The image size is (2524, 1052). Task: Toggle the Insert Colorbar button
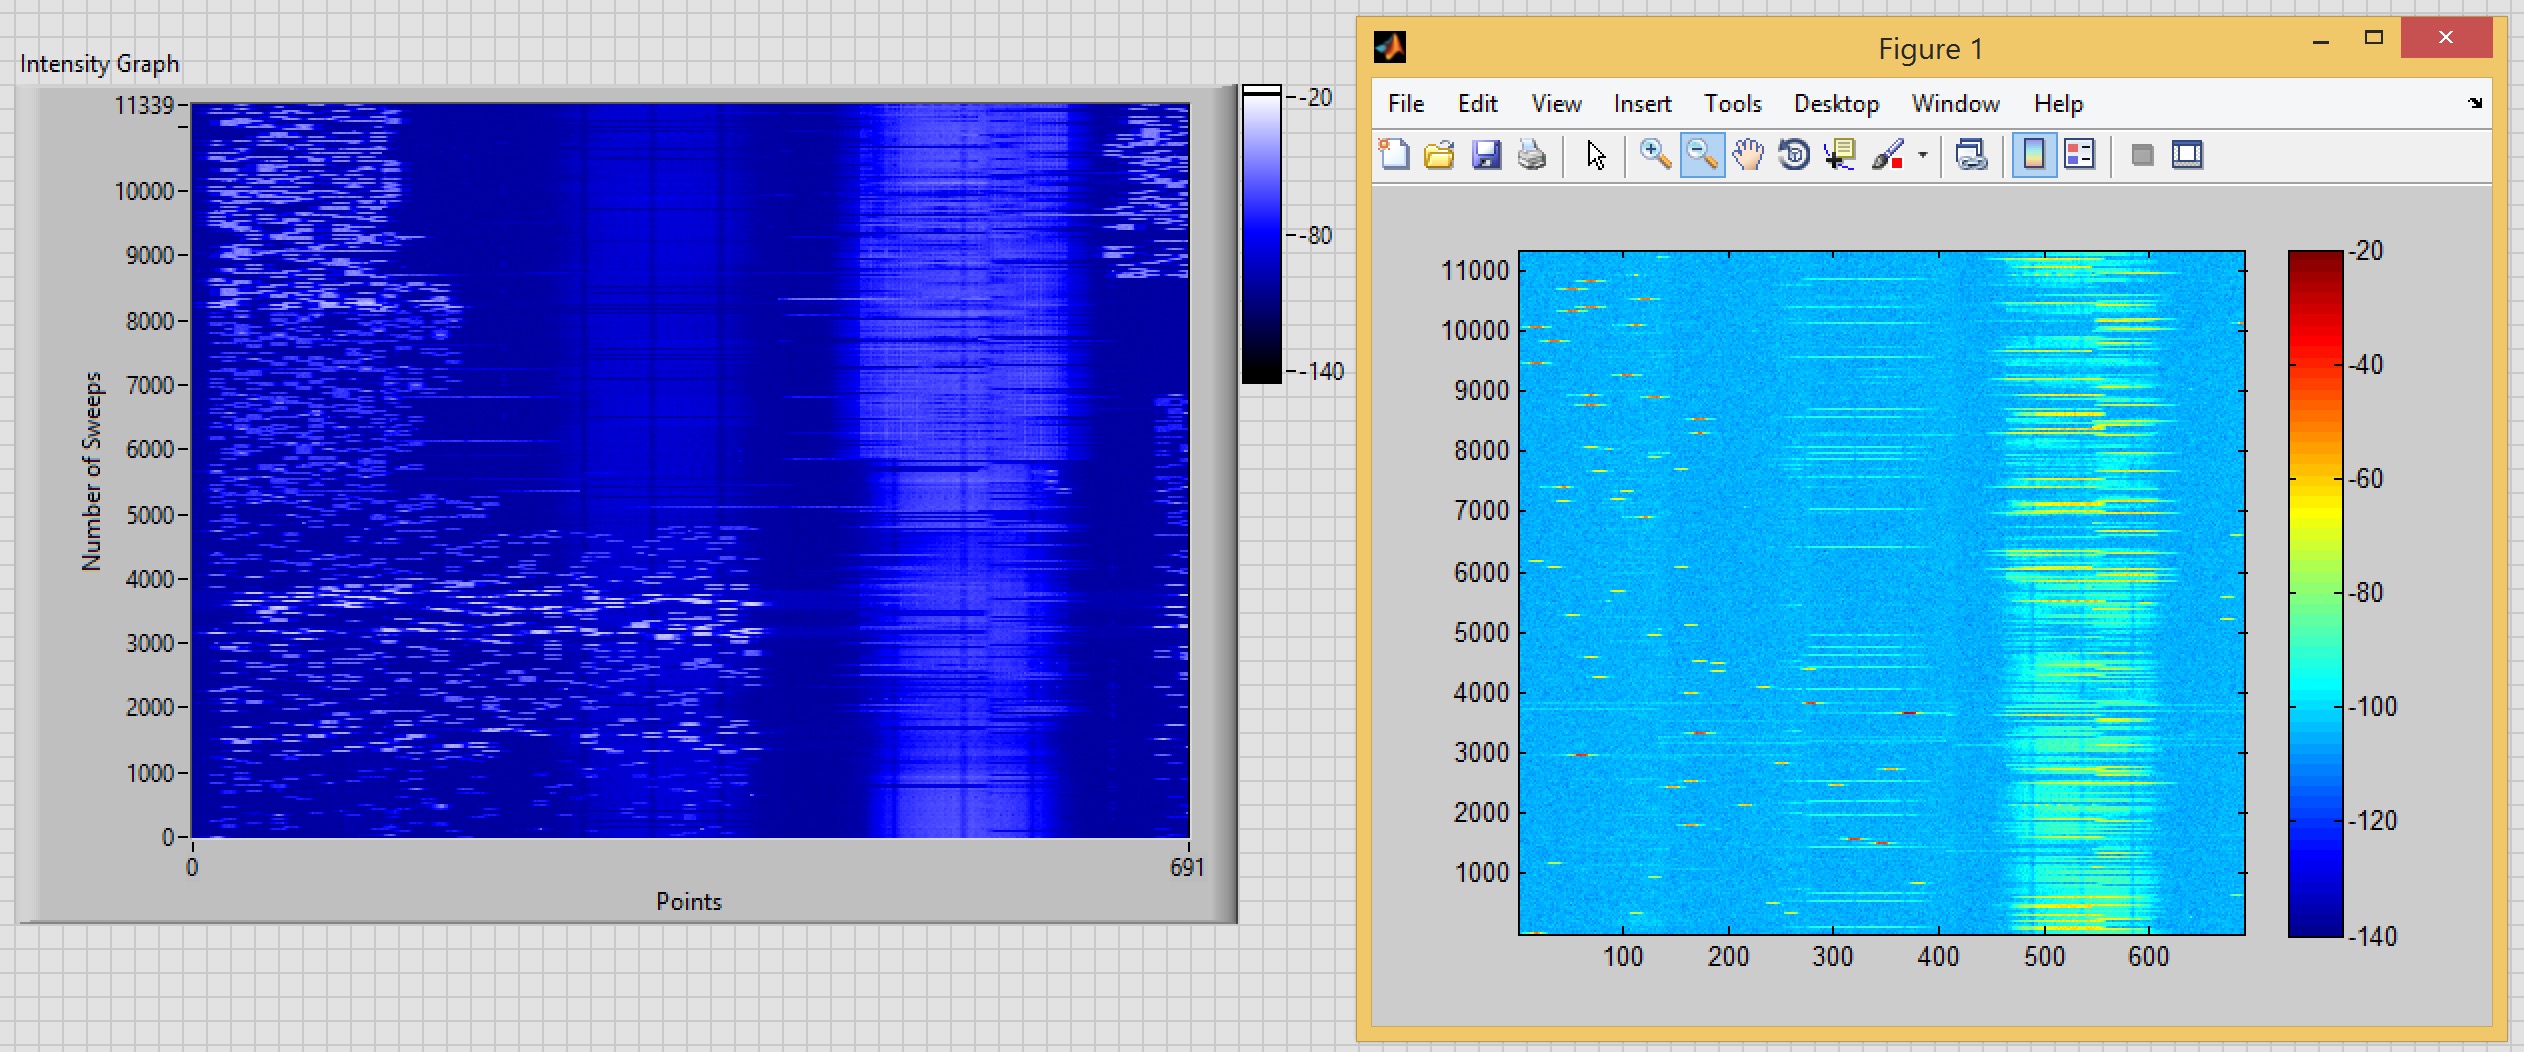(x=2034, y=155)
